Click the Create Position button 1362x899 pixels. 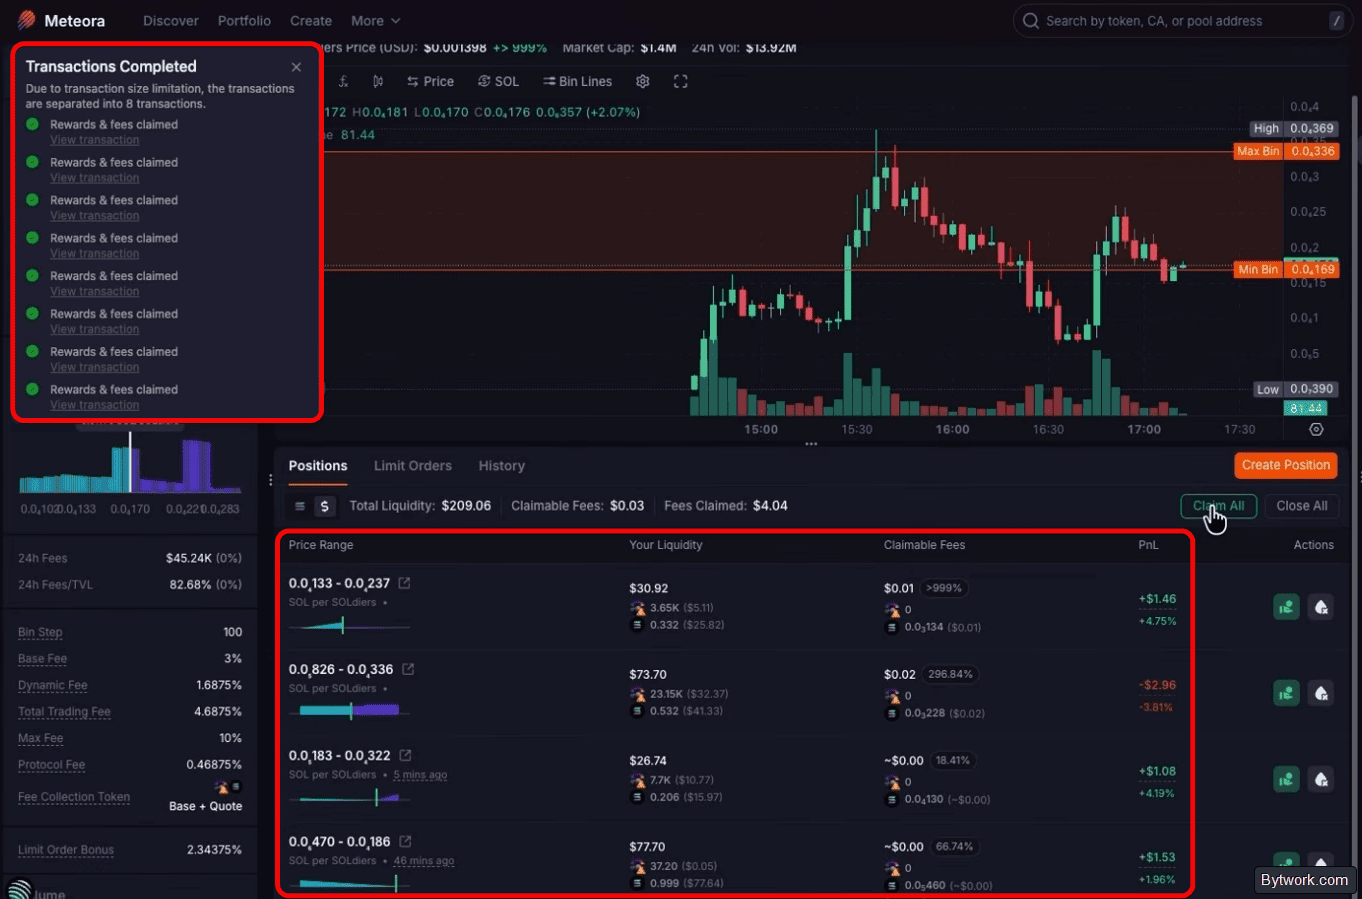[1286, 465]
